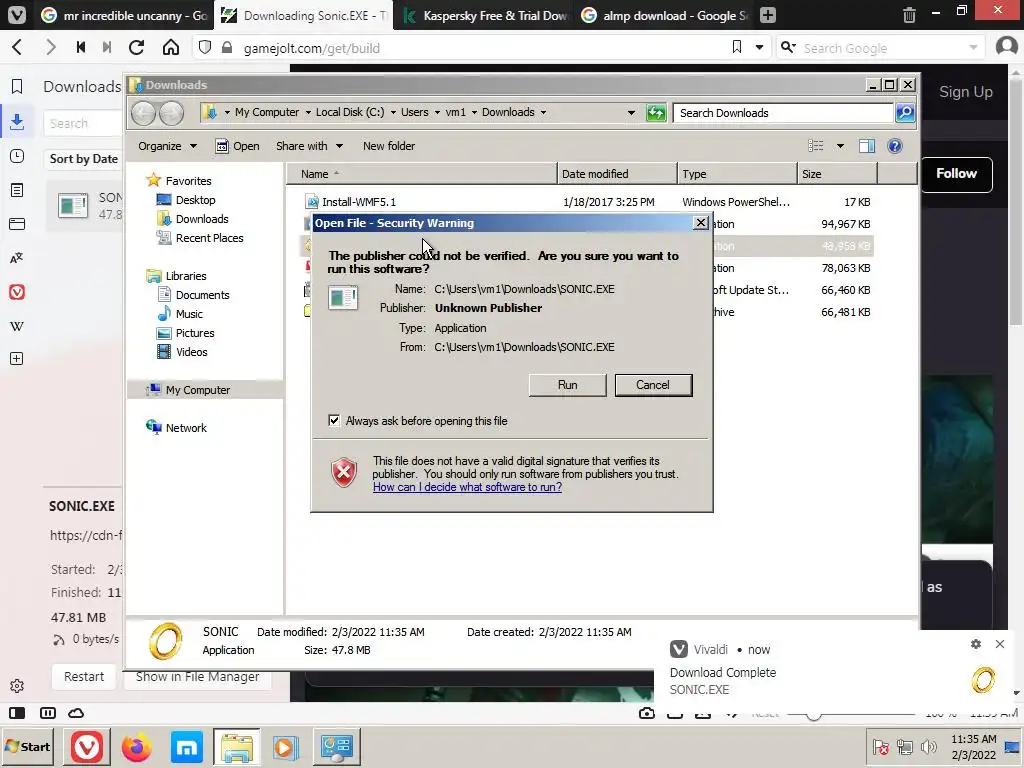1024x768 pixels.
Task: Go back in browser history
Action: click(x=18, y=47)
